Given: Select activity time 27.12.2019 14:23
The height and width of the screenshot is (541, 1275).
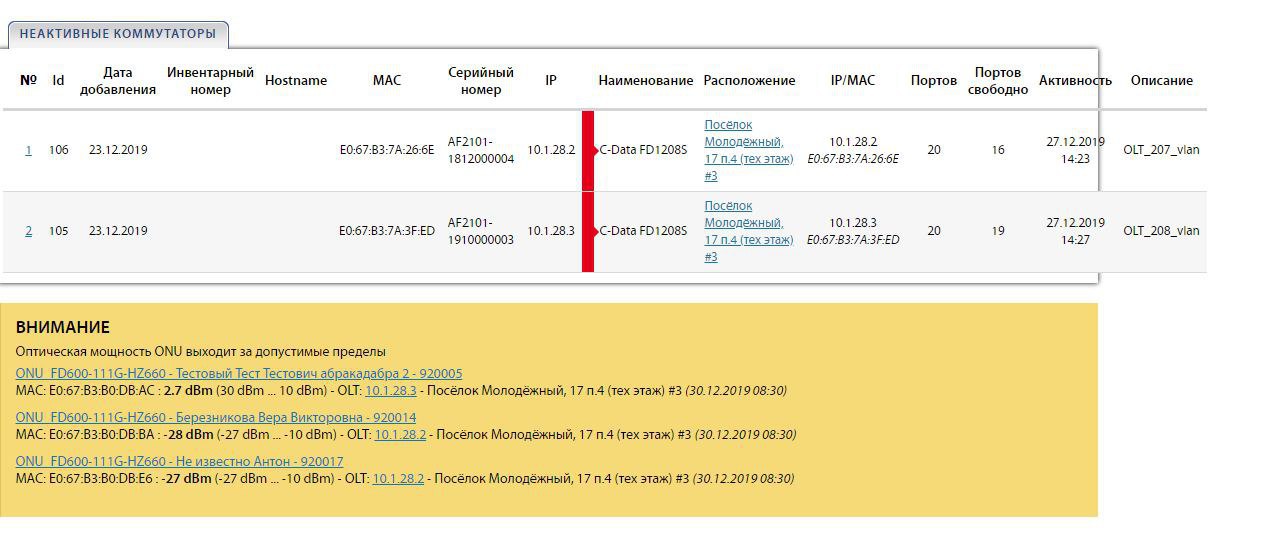Looking at the screenshot, I should pyautogui.click(x=1075, y=150).
